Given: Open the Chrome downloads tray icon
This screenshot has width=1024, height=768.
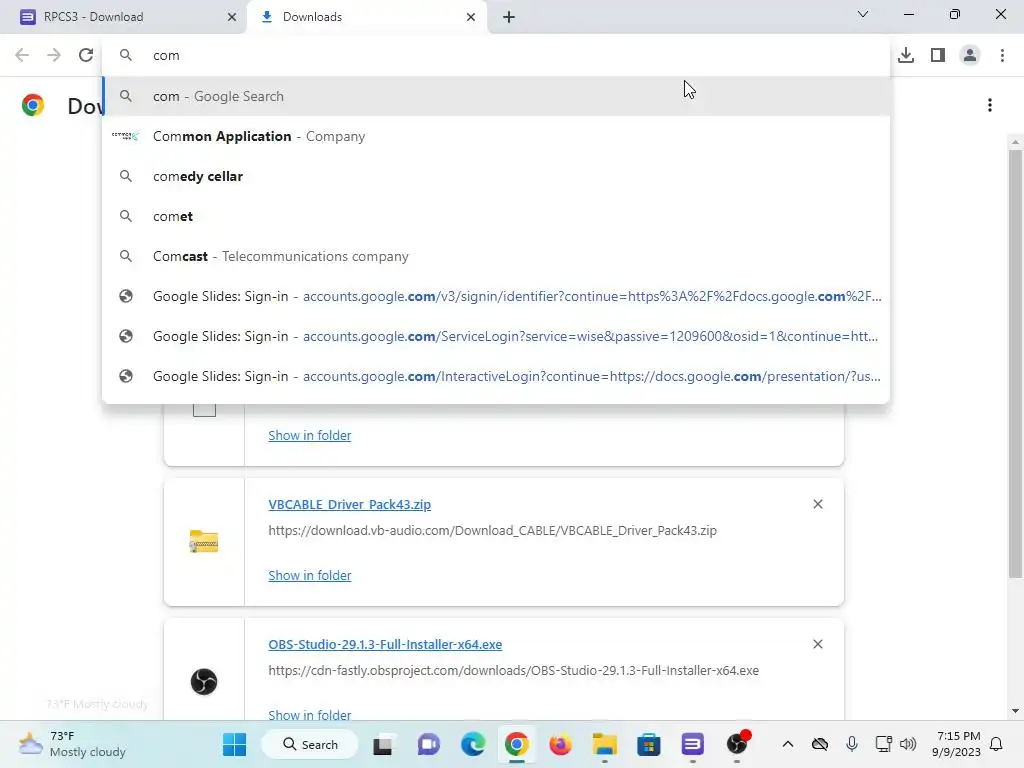Looking at the screenshot, I should [906, 55].
